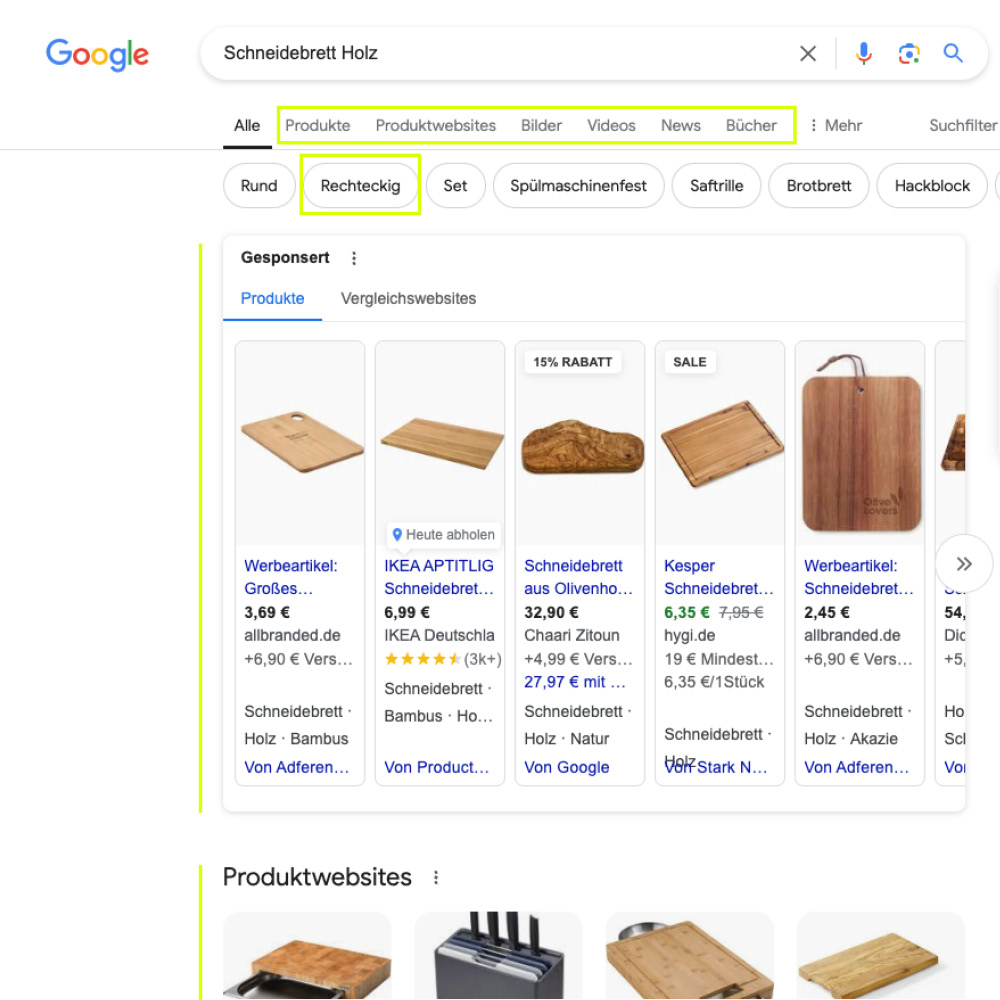Click the SALE badge
1000x1000 pixels.
pos(690,362)
